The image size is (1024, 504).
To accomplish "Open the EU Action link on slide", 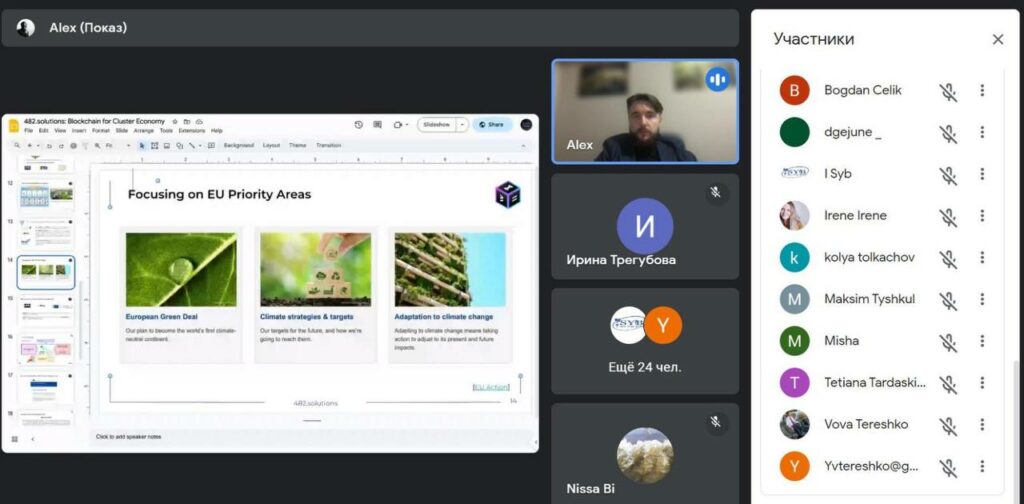I will point(491,387).
